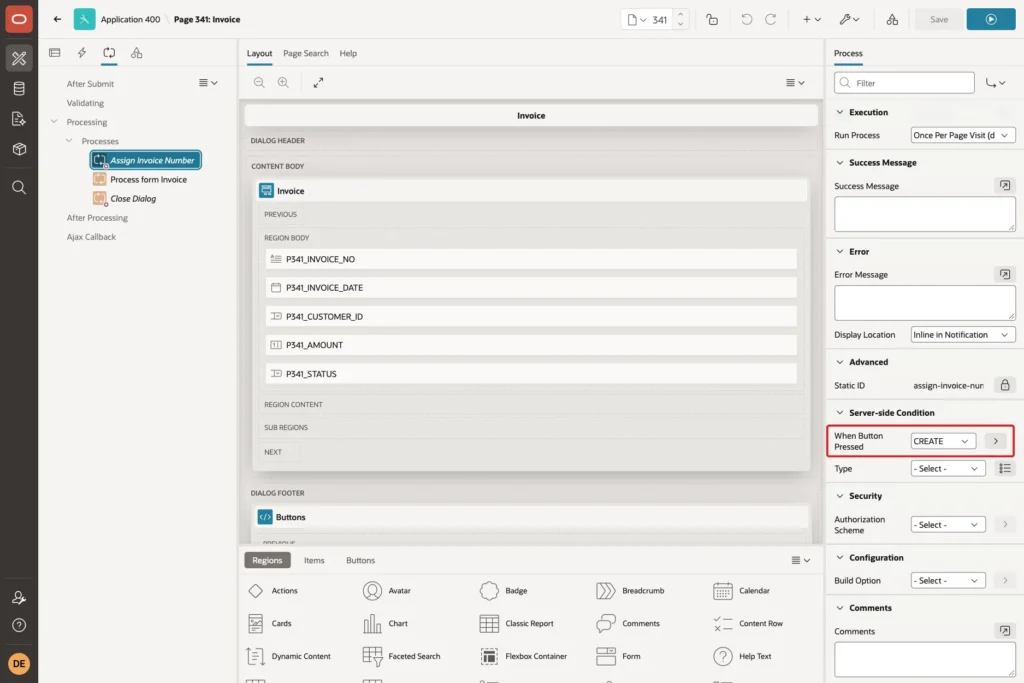1024x683 pixels.
Task: Click the Static ID lock icon
Action: click(x=1005, y=385)
